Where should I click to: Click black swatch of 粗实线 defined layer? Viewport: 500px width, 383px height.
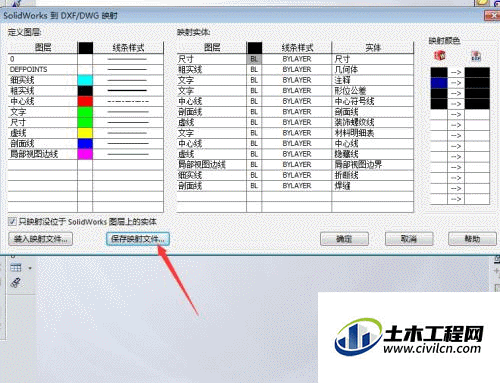pos(85,90)
